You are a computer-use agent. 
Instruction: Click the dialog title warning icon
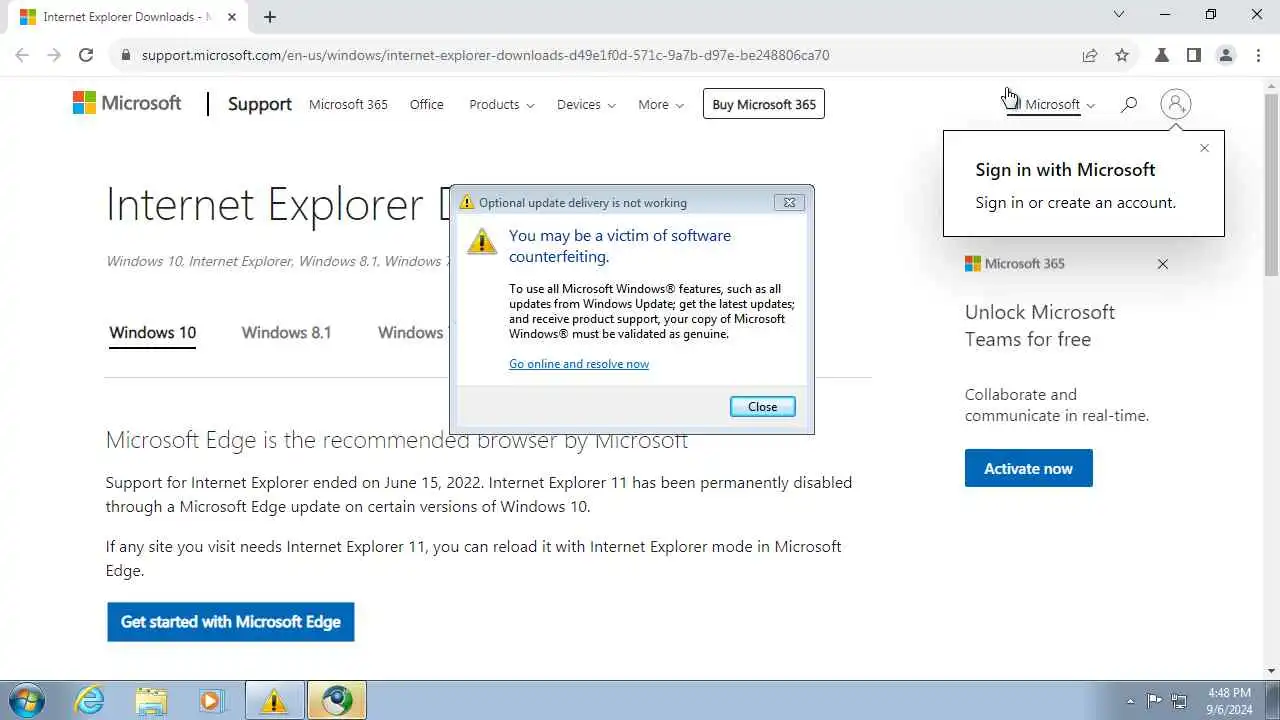tap(466, 202)
